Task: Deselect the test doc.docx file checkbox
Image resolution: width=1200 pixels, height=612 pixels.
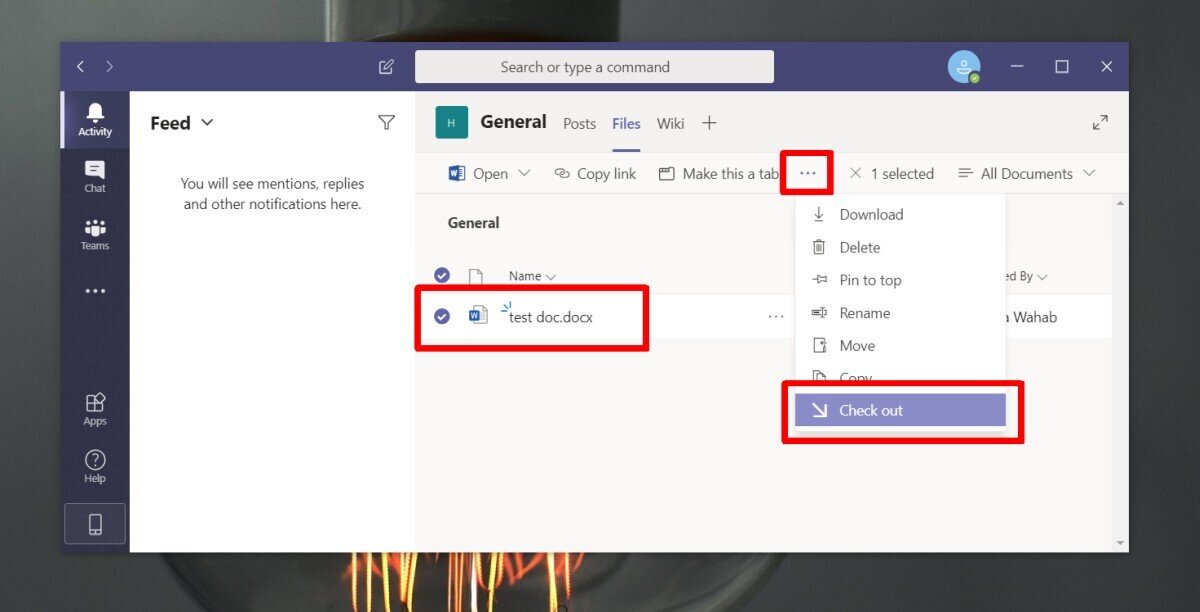Action: click(442, 316)
